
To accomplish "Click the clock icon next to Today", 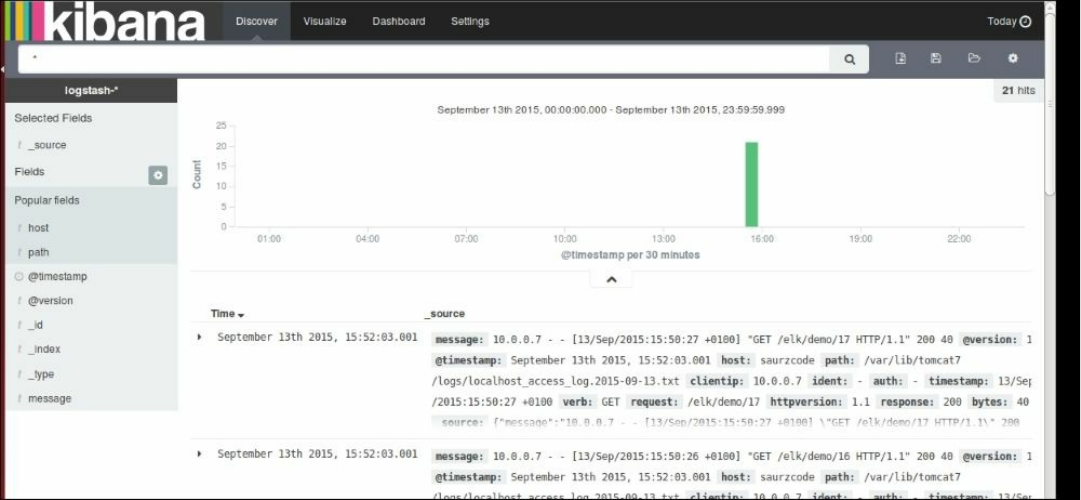I will click(1025, 21).
